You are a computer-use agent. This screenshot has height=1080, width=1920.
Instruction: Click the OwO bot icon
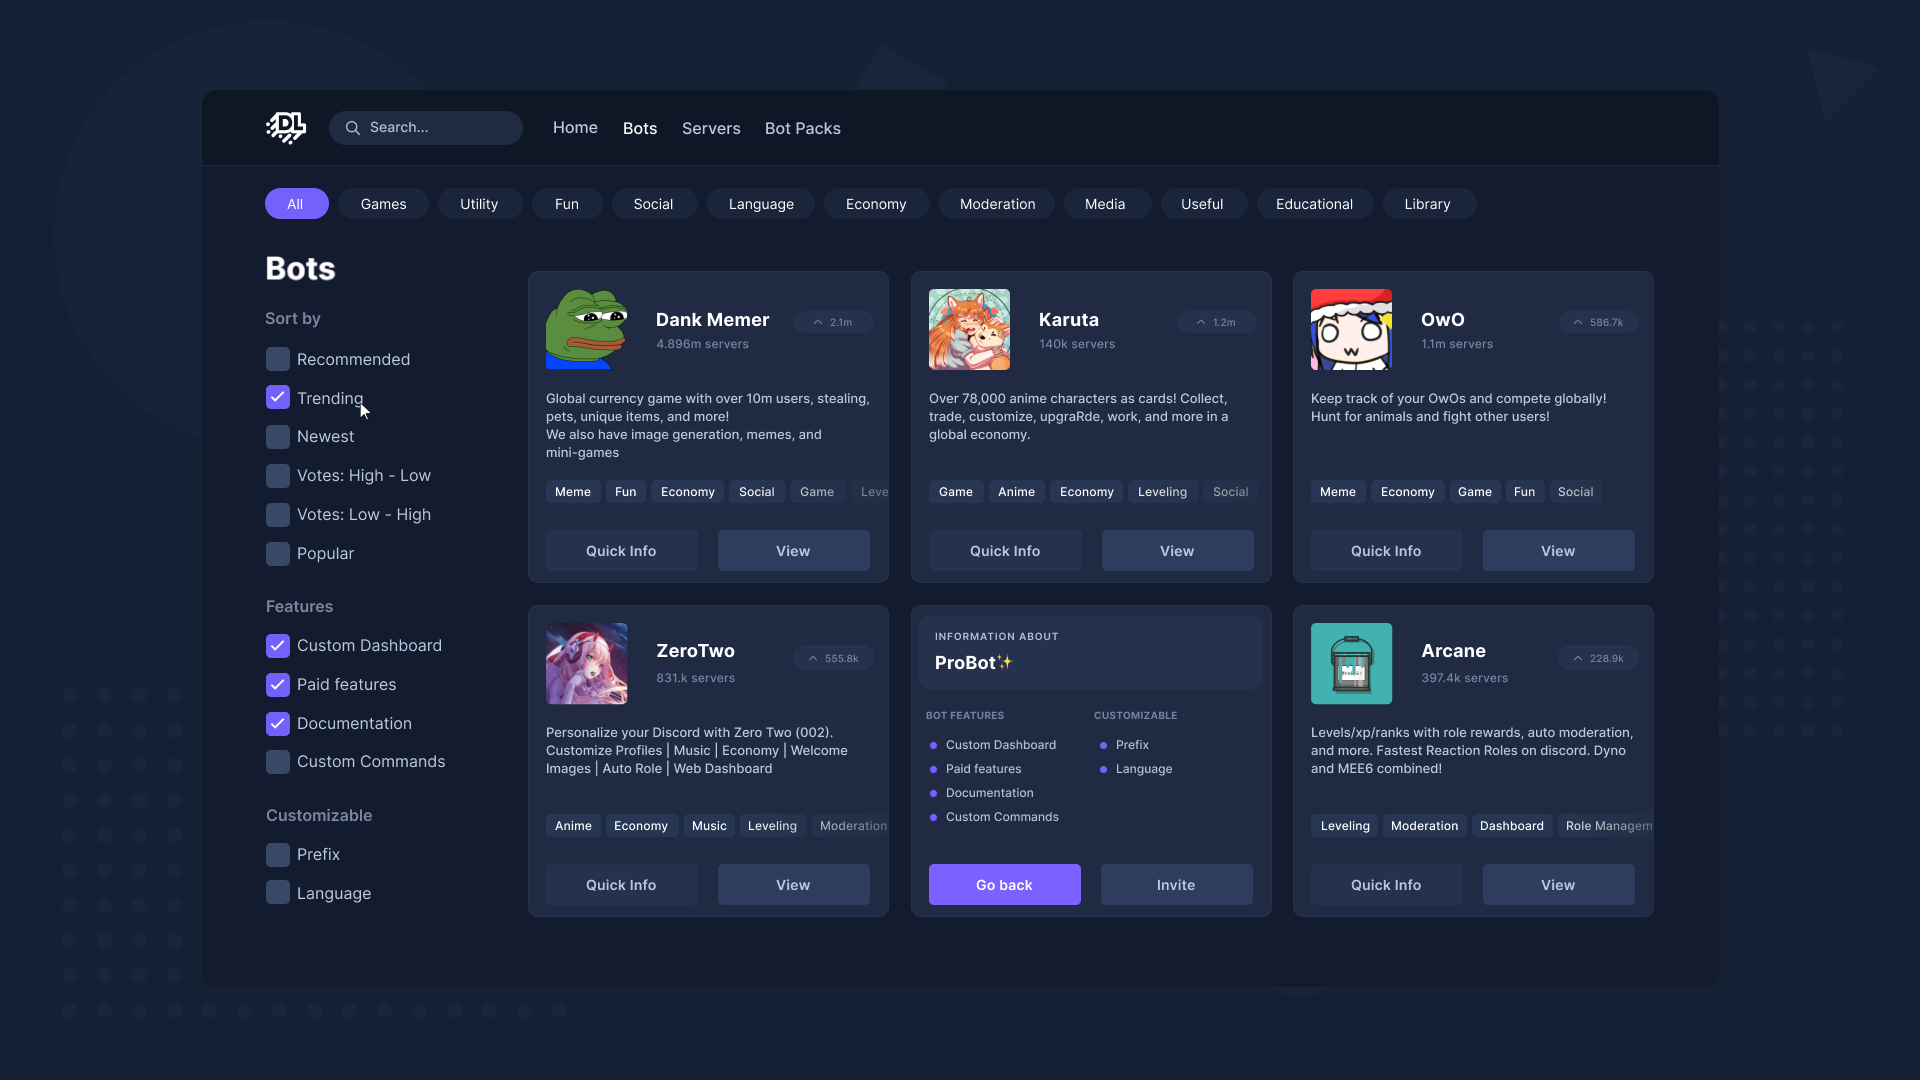(1350, 330)
